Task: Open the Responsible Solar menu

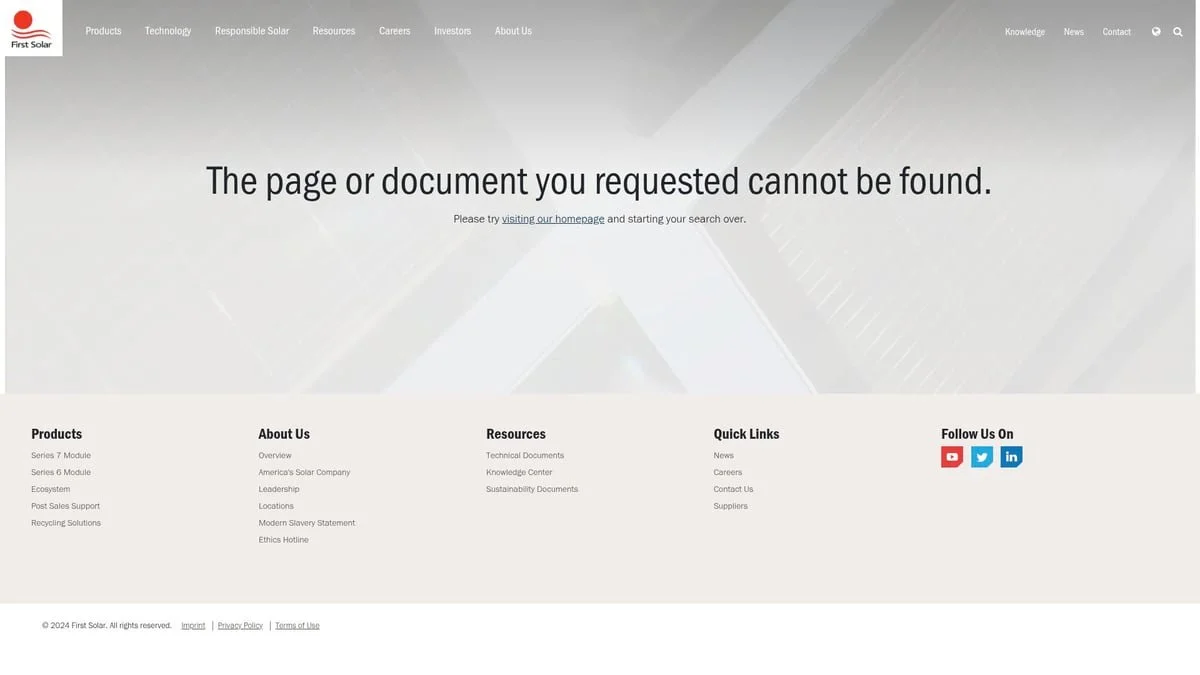Action: click(x=252, y=31)
